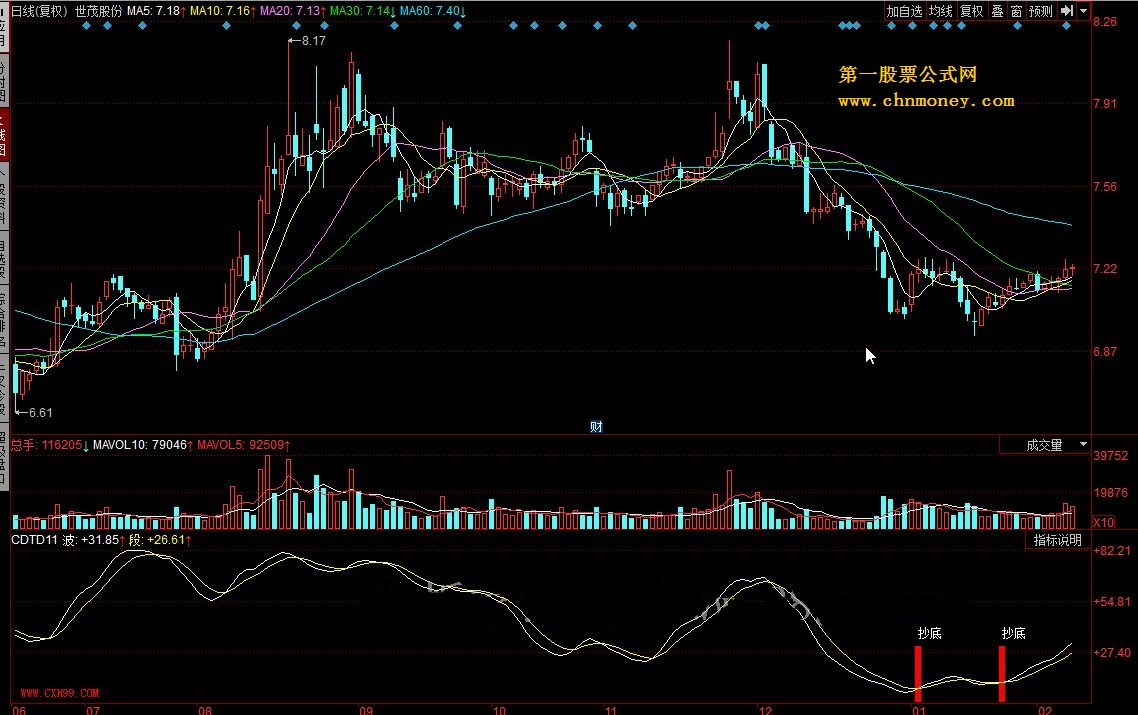This screenshot has width=1138, height=715.
Task: Toggle the 均线 moving average lines
Action: [941, 11]
